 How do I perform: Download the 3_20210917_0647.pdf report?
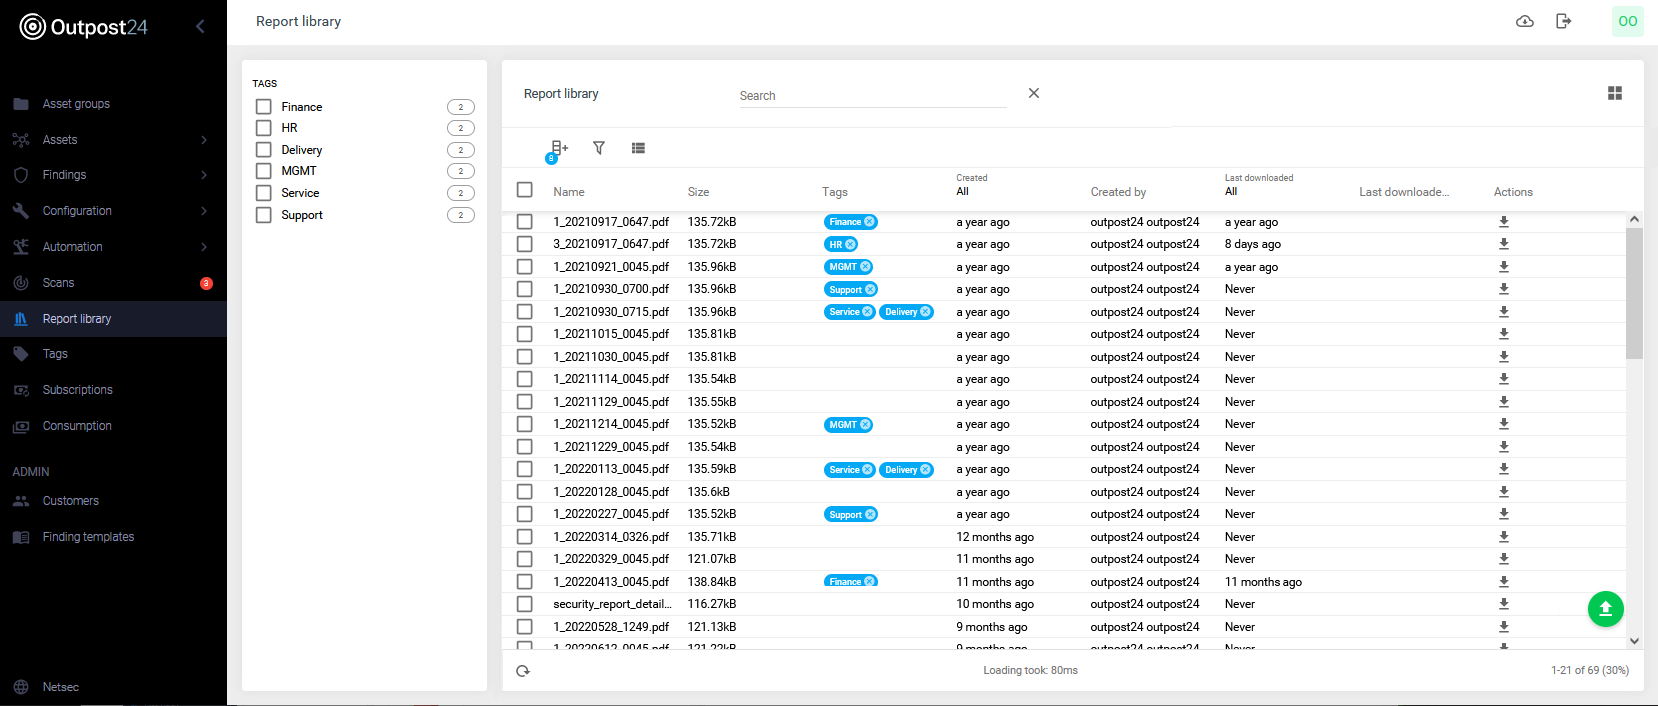click(x=1504, y=244)
